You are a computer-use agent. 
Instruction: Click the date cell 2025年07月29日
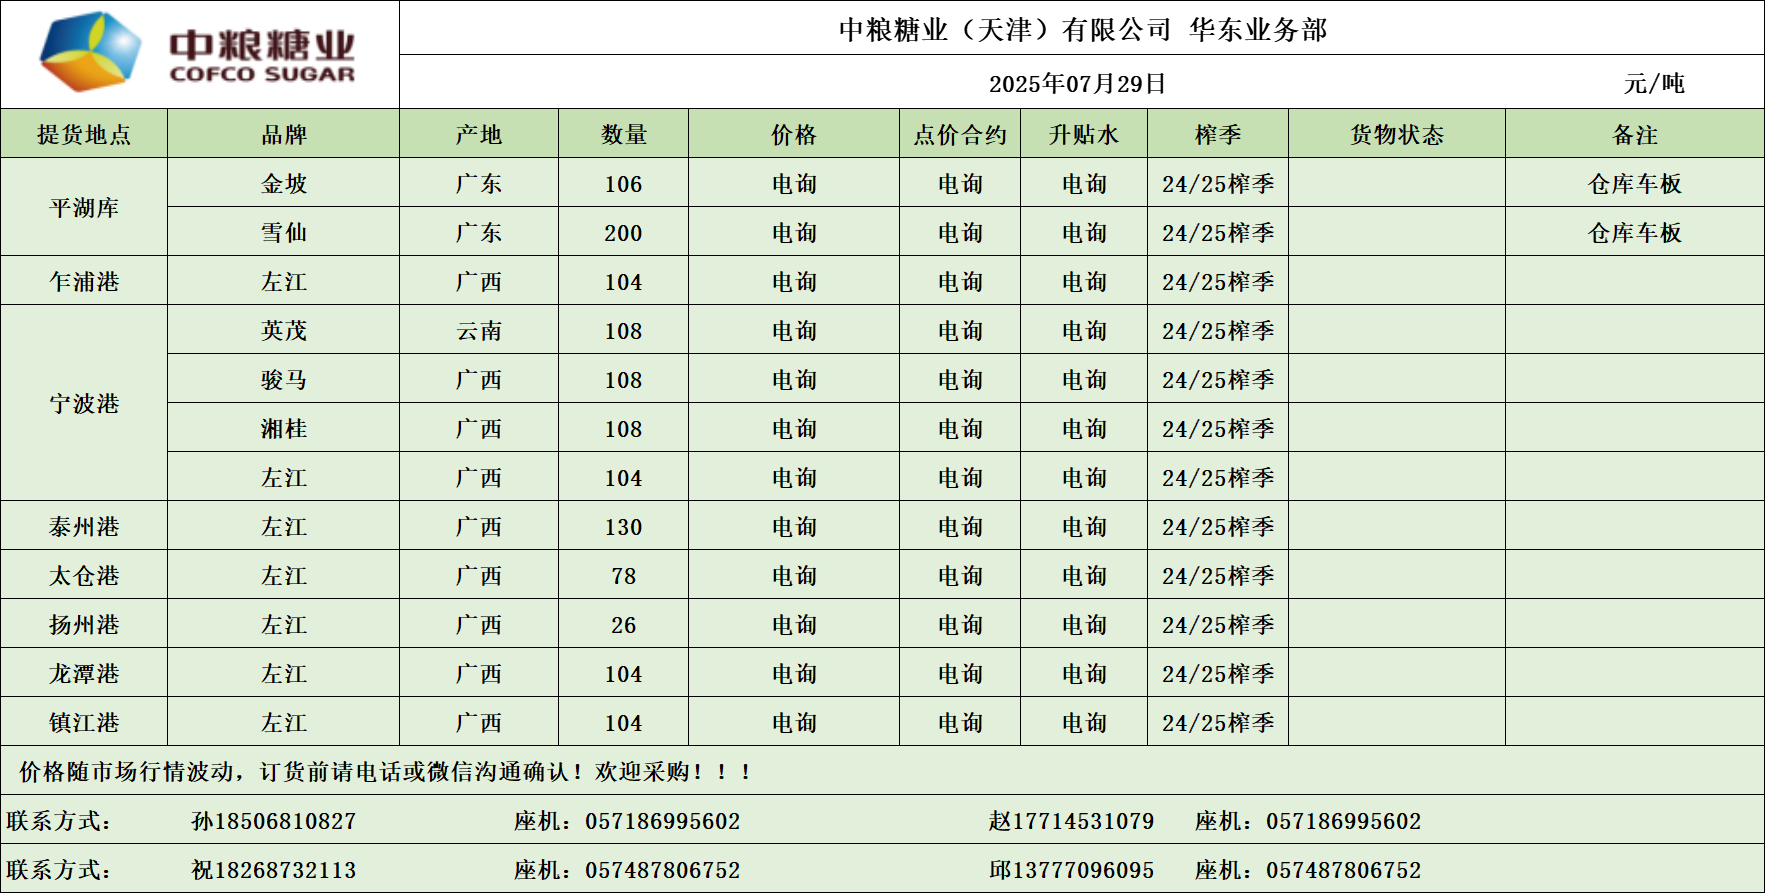pos(1077,83)
